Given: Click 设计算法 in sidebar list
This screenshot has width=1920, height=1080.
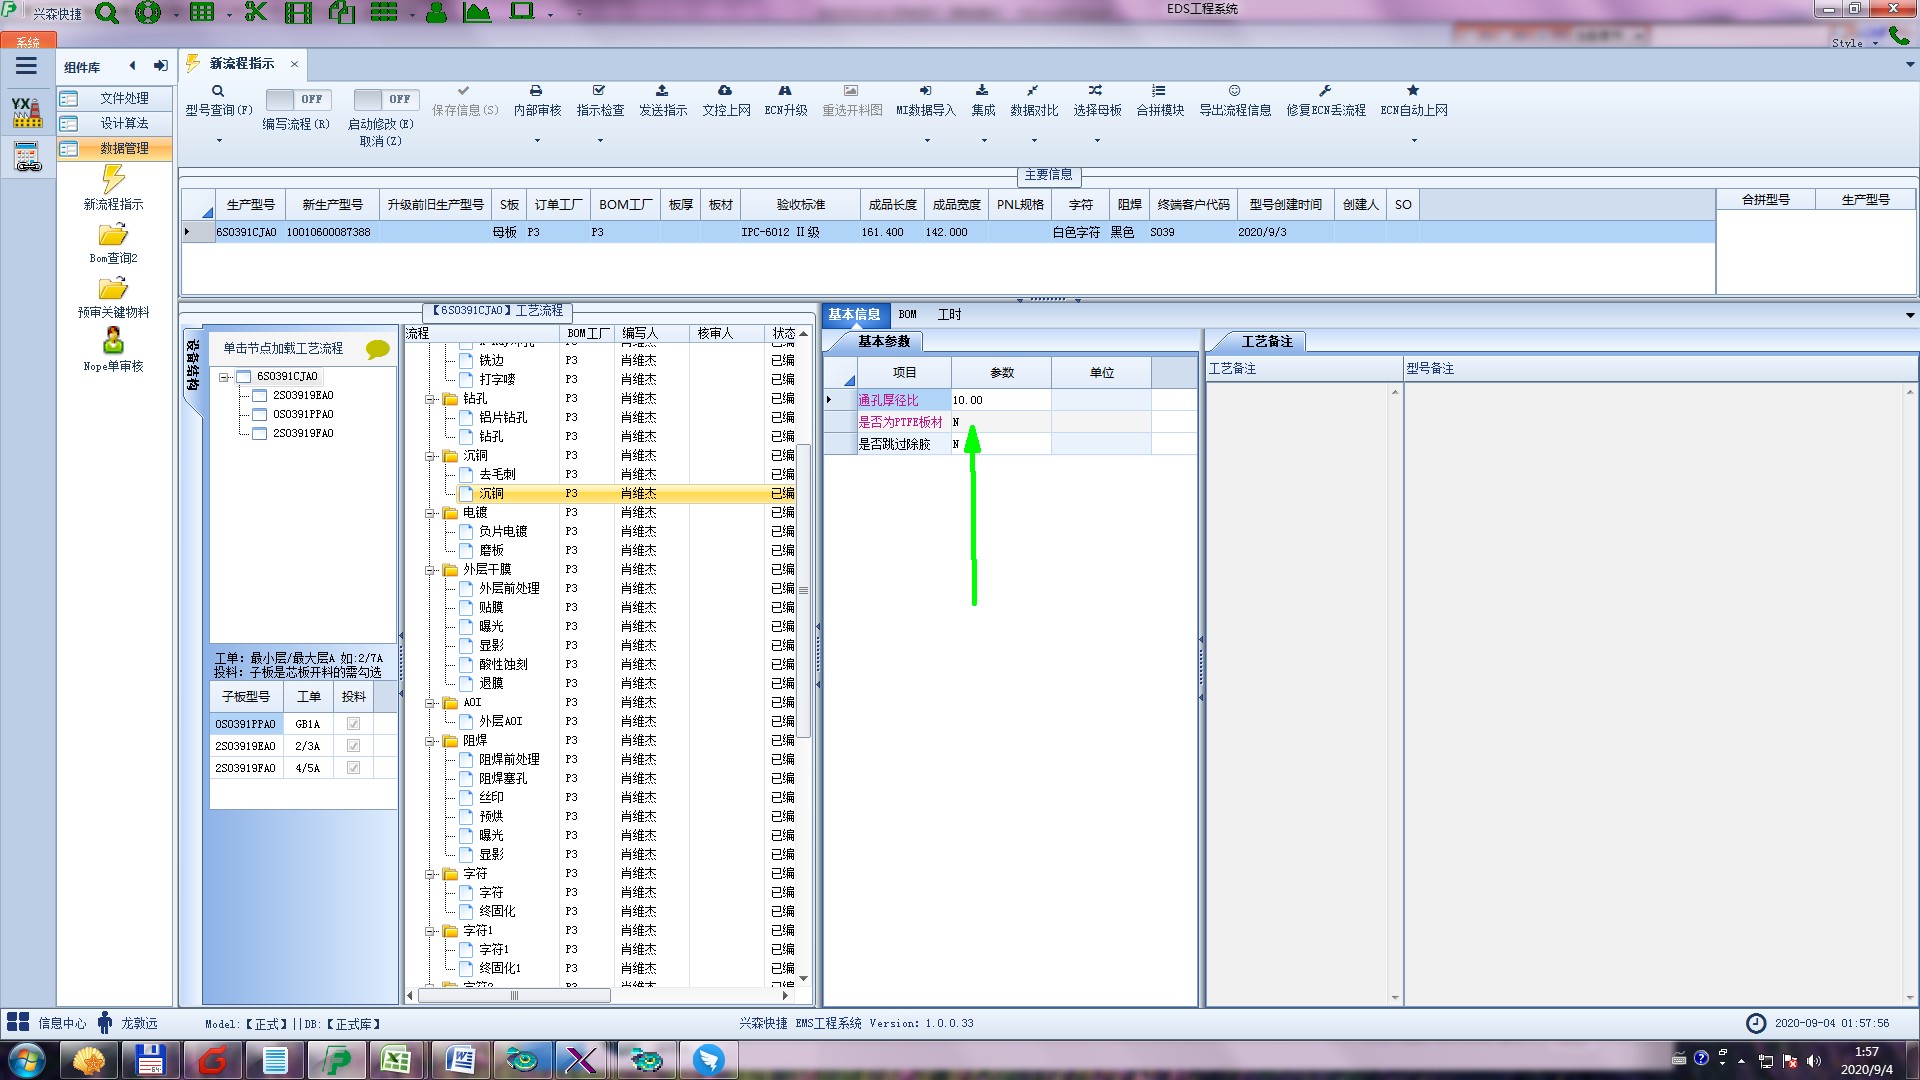Looking at the screenshot, I should click(124, 123).
